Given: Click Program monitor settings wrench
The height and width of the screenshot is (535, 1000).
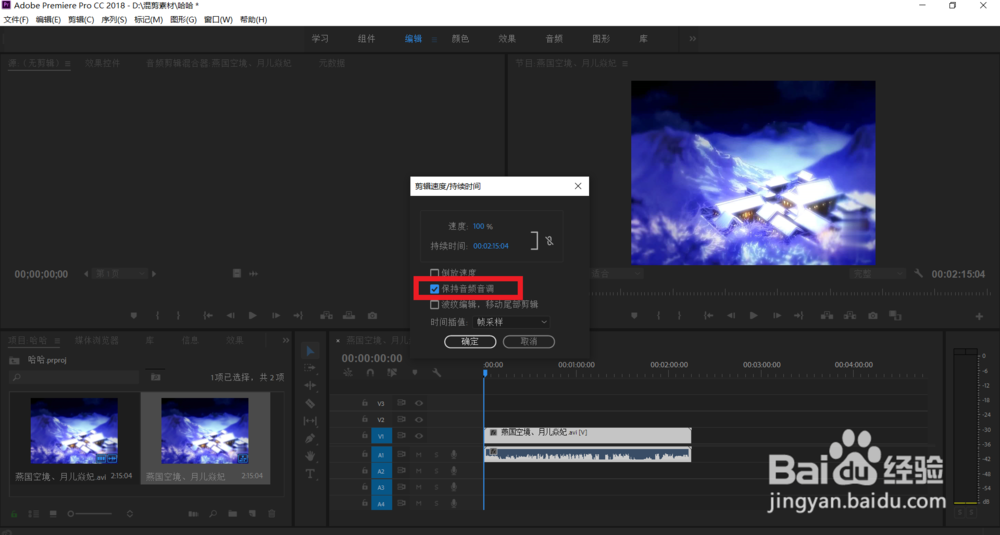Looking at the screenshot, I should point(918,274).
